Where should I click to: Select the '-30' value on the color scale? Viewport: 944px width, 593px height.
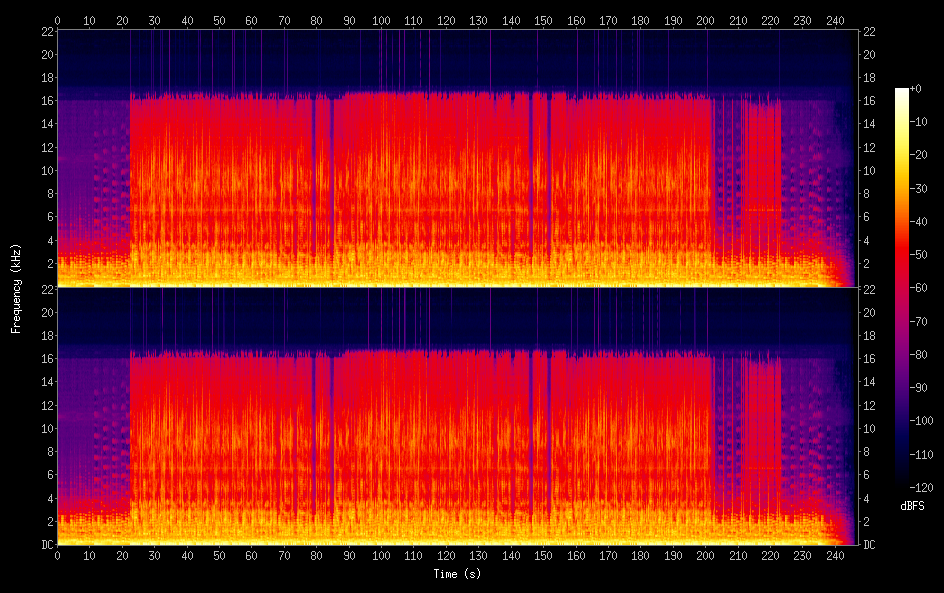[919, 188]
